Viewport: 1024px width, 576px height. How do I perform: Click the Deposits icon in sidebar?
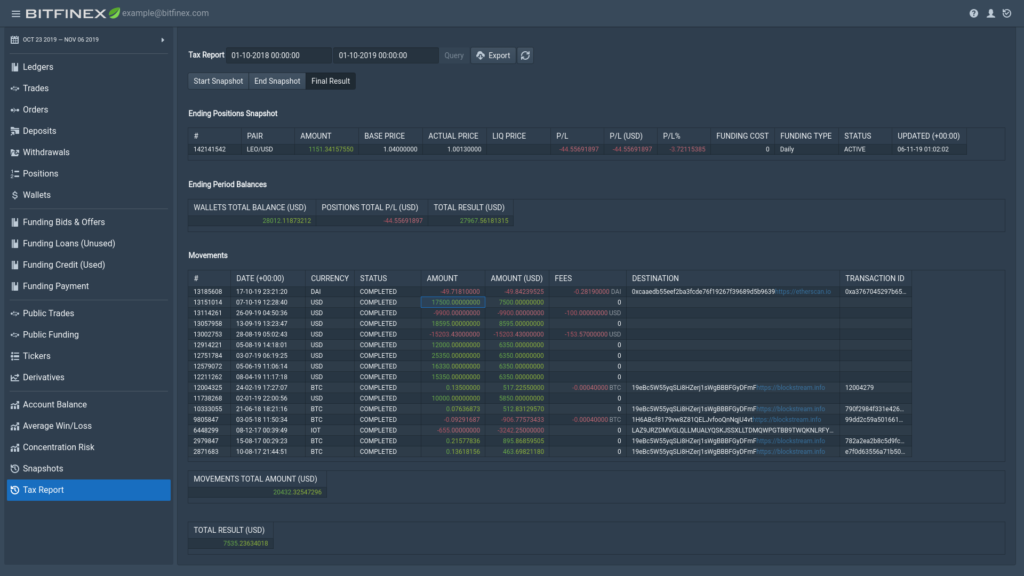tap(15, 131)
